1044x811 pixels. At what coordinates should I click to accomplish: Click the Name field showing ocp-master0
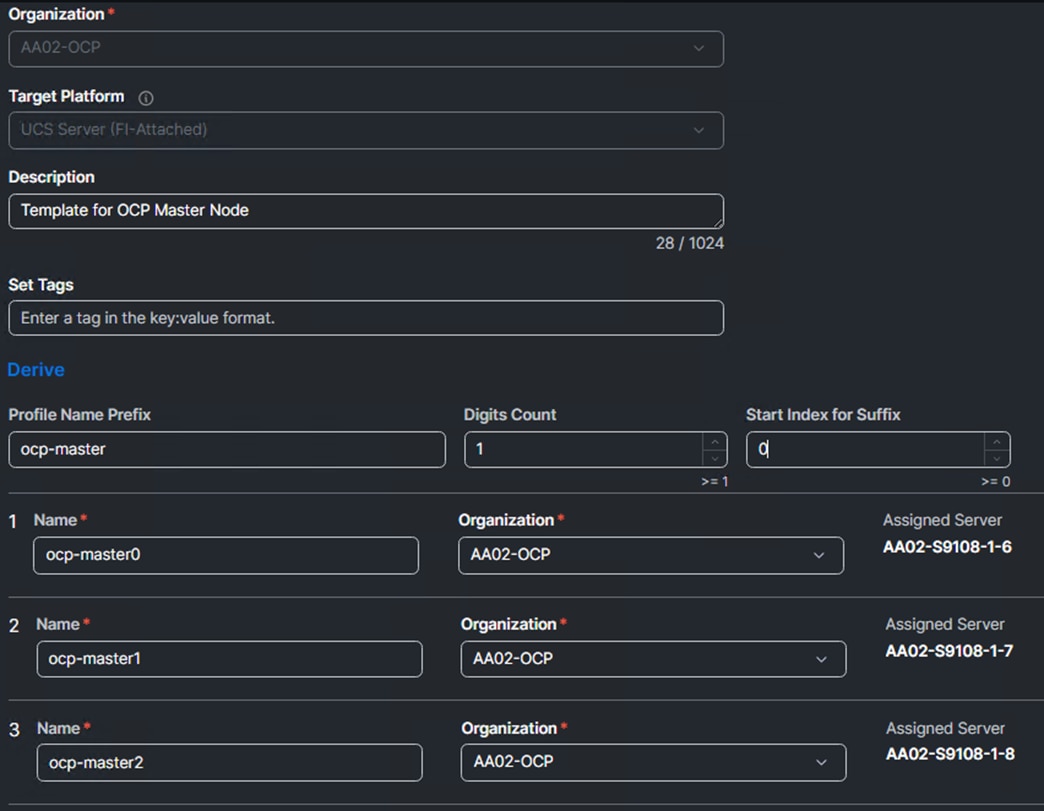pos(226,555)
